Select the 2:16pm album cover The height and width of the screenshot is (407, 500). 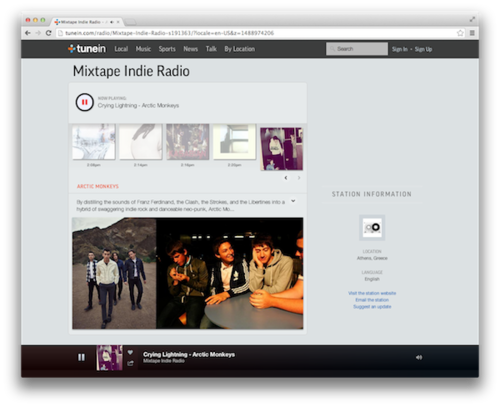[x=188, y=142]
